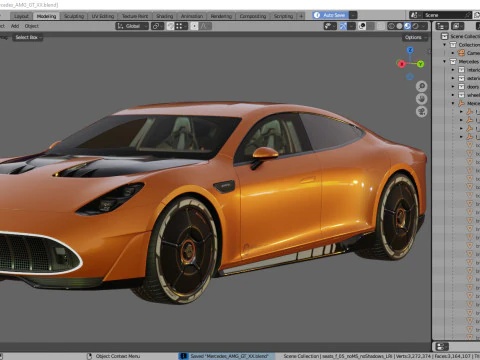Click the zoom view magnifier button
The image size is (480, 360).
click(x=422, y=86)
